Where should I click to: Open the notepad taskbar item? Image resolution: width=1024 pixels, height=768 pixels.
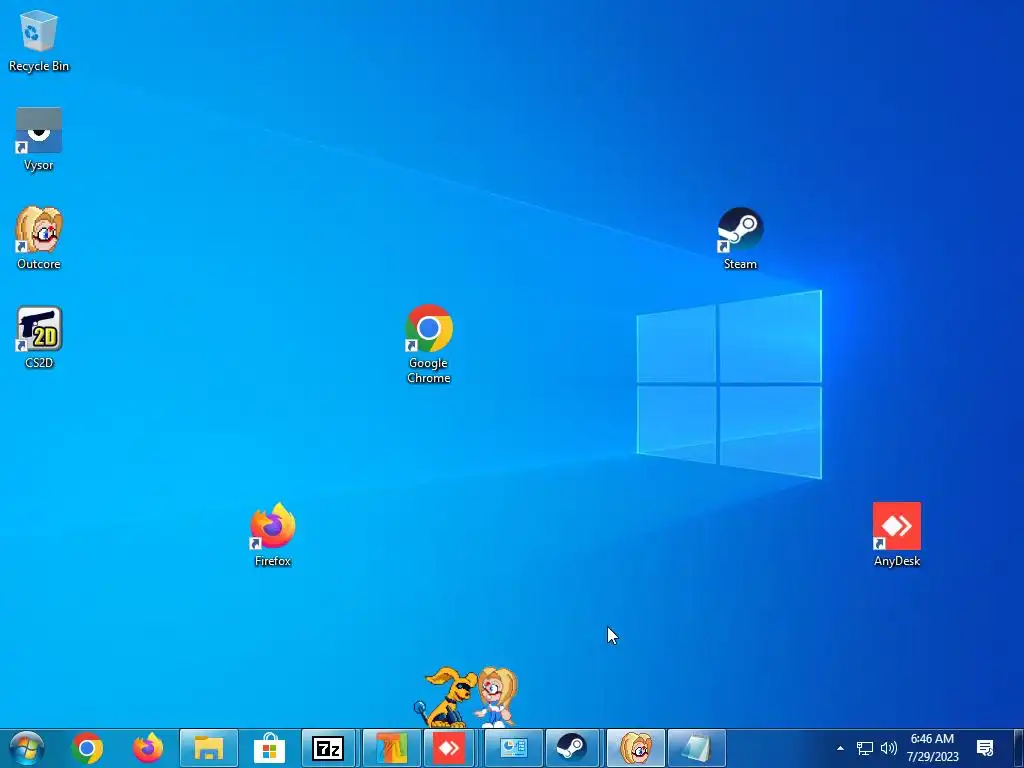(697, 748)
